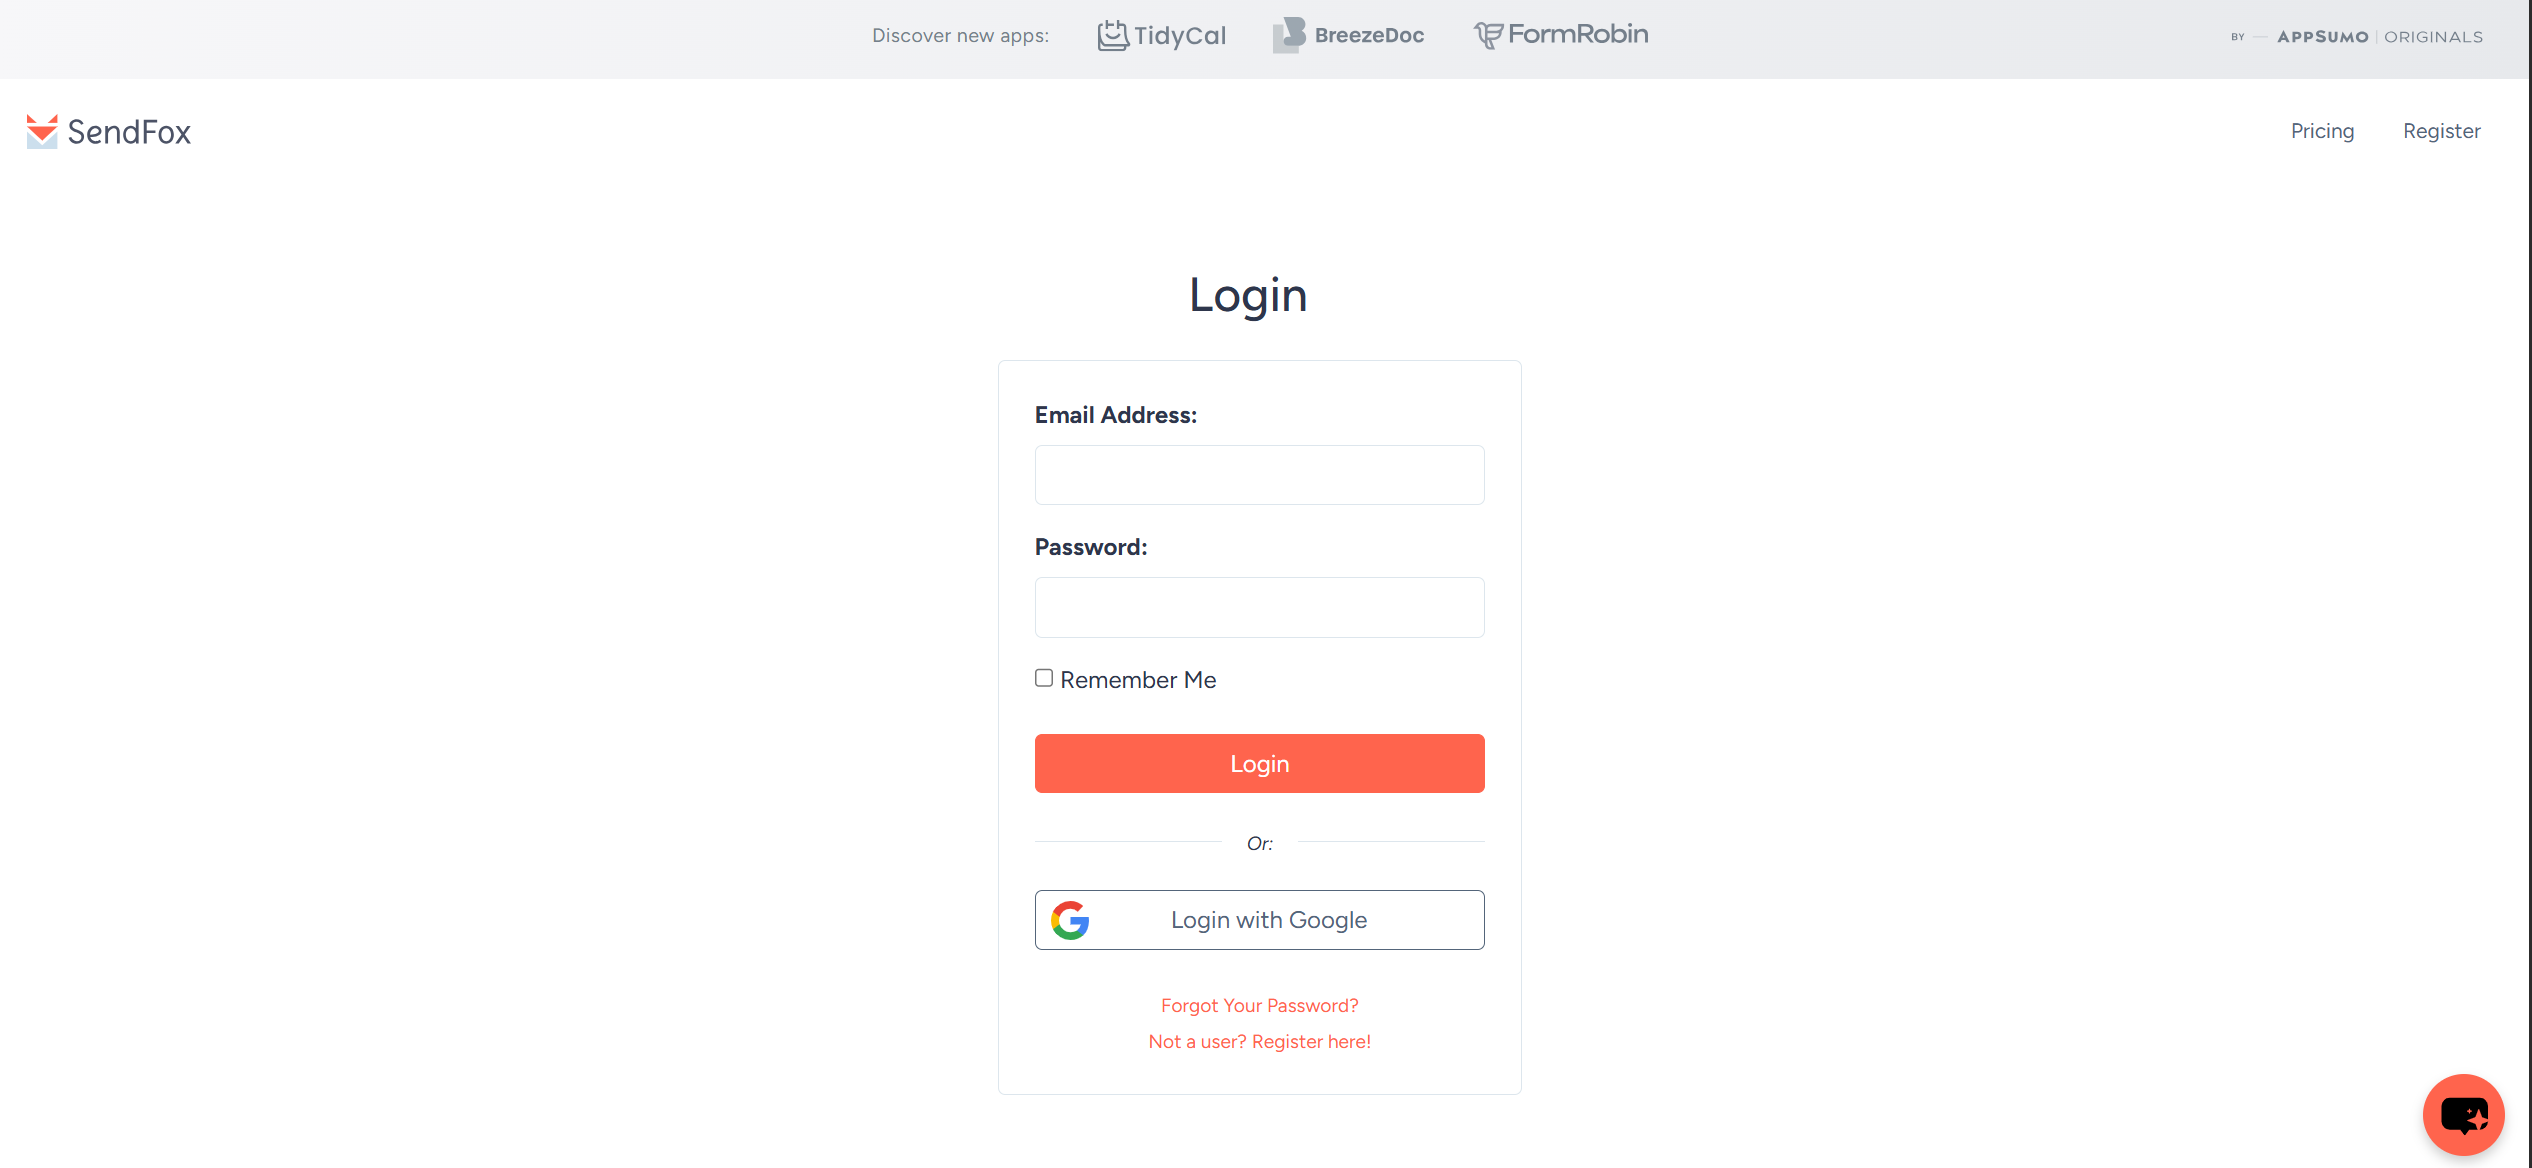Visit the FormRobin app name link
2532x1168 pixels.
(1579, 34)
